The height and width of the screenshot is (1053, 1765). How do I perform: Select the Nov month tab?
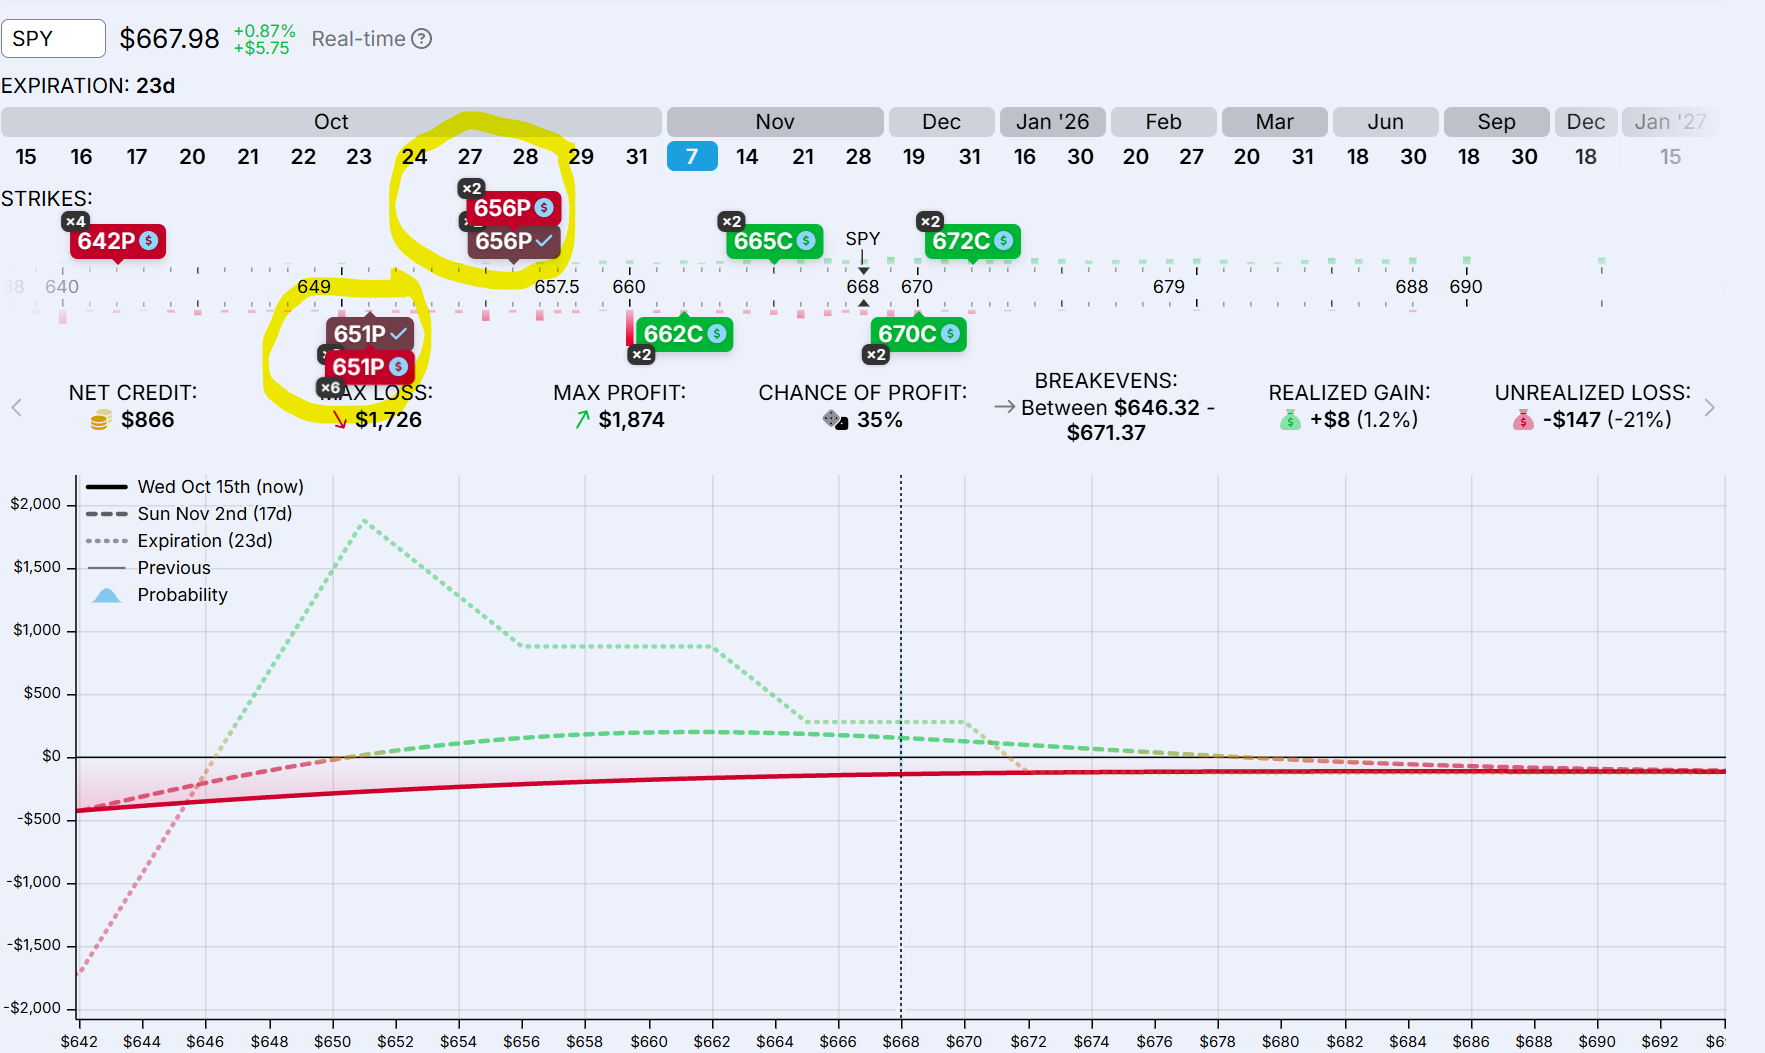point(775,122)
